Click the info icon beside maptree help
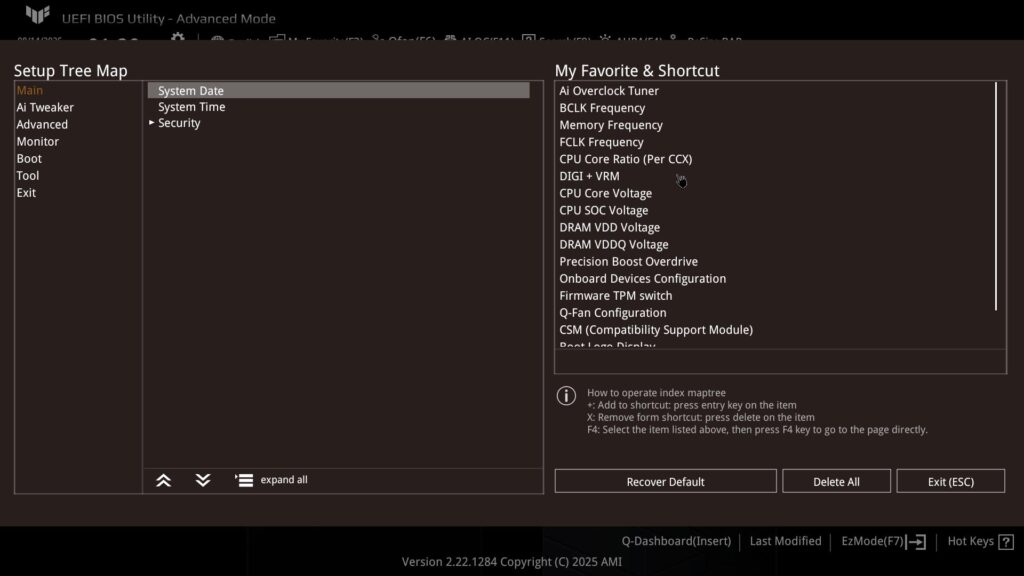Image resolution: width=1024 pixels, height=576 pixels. pos(566,396)
